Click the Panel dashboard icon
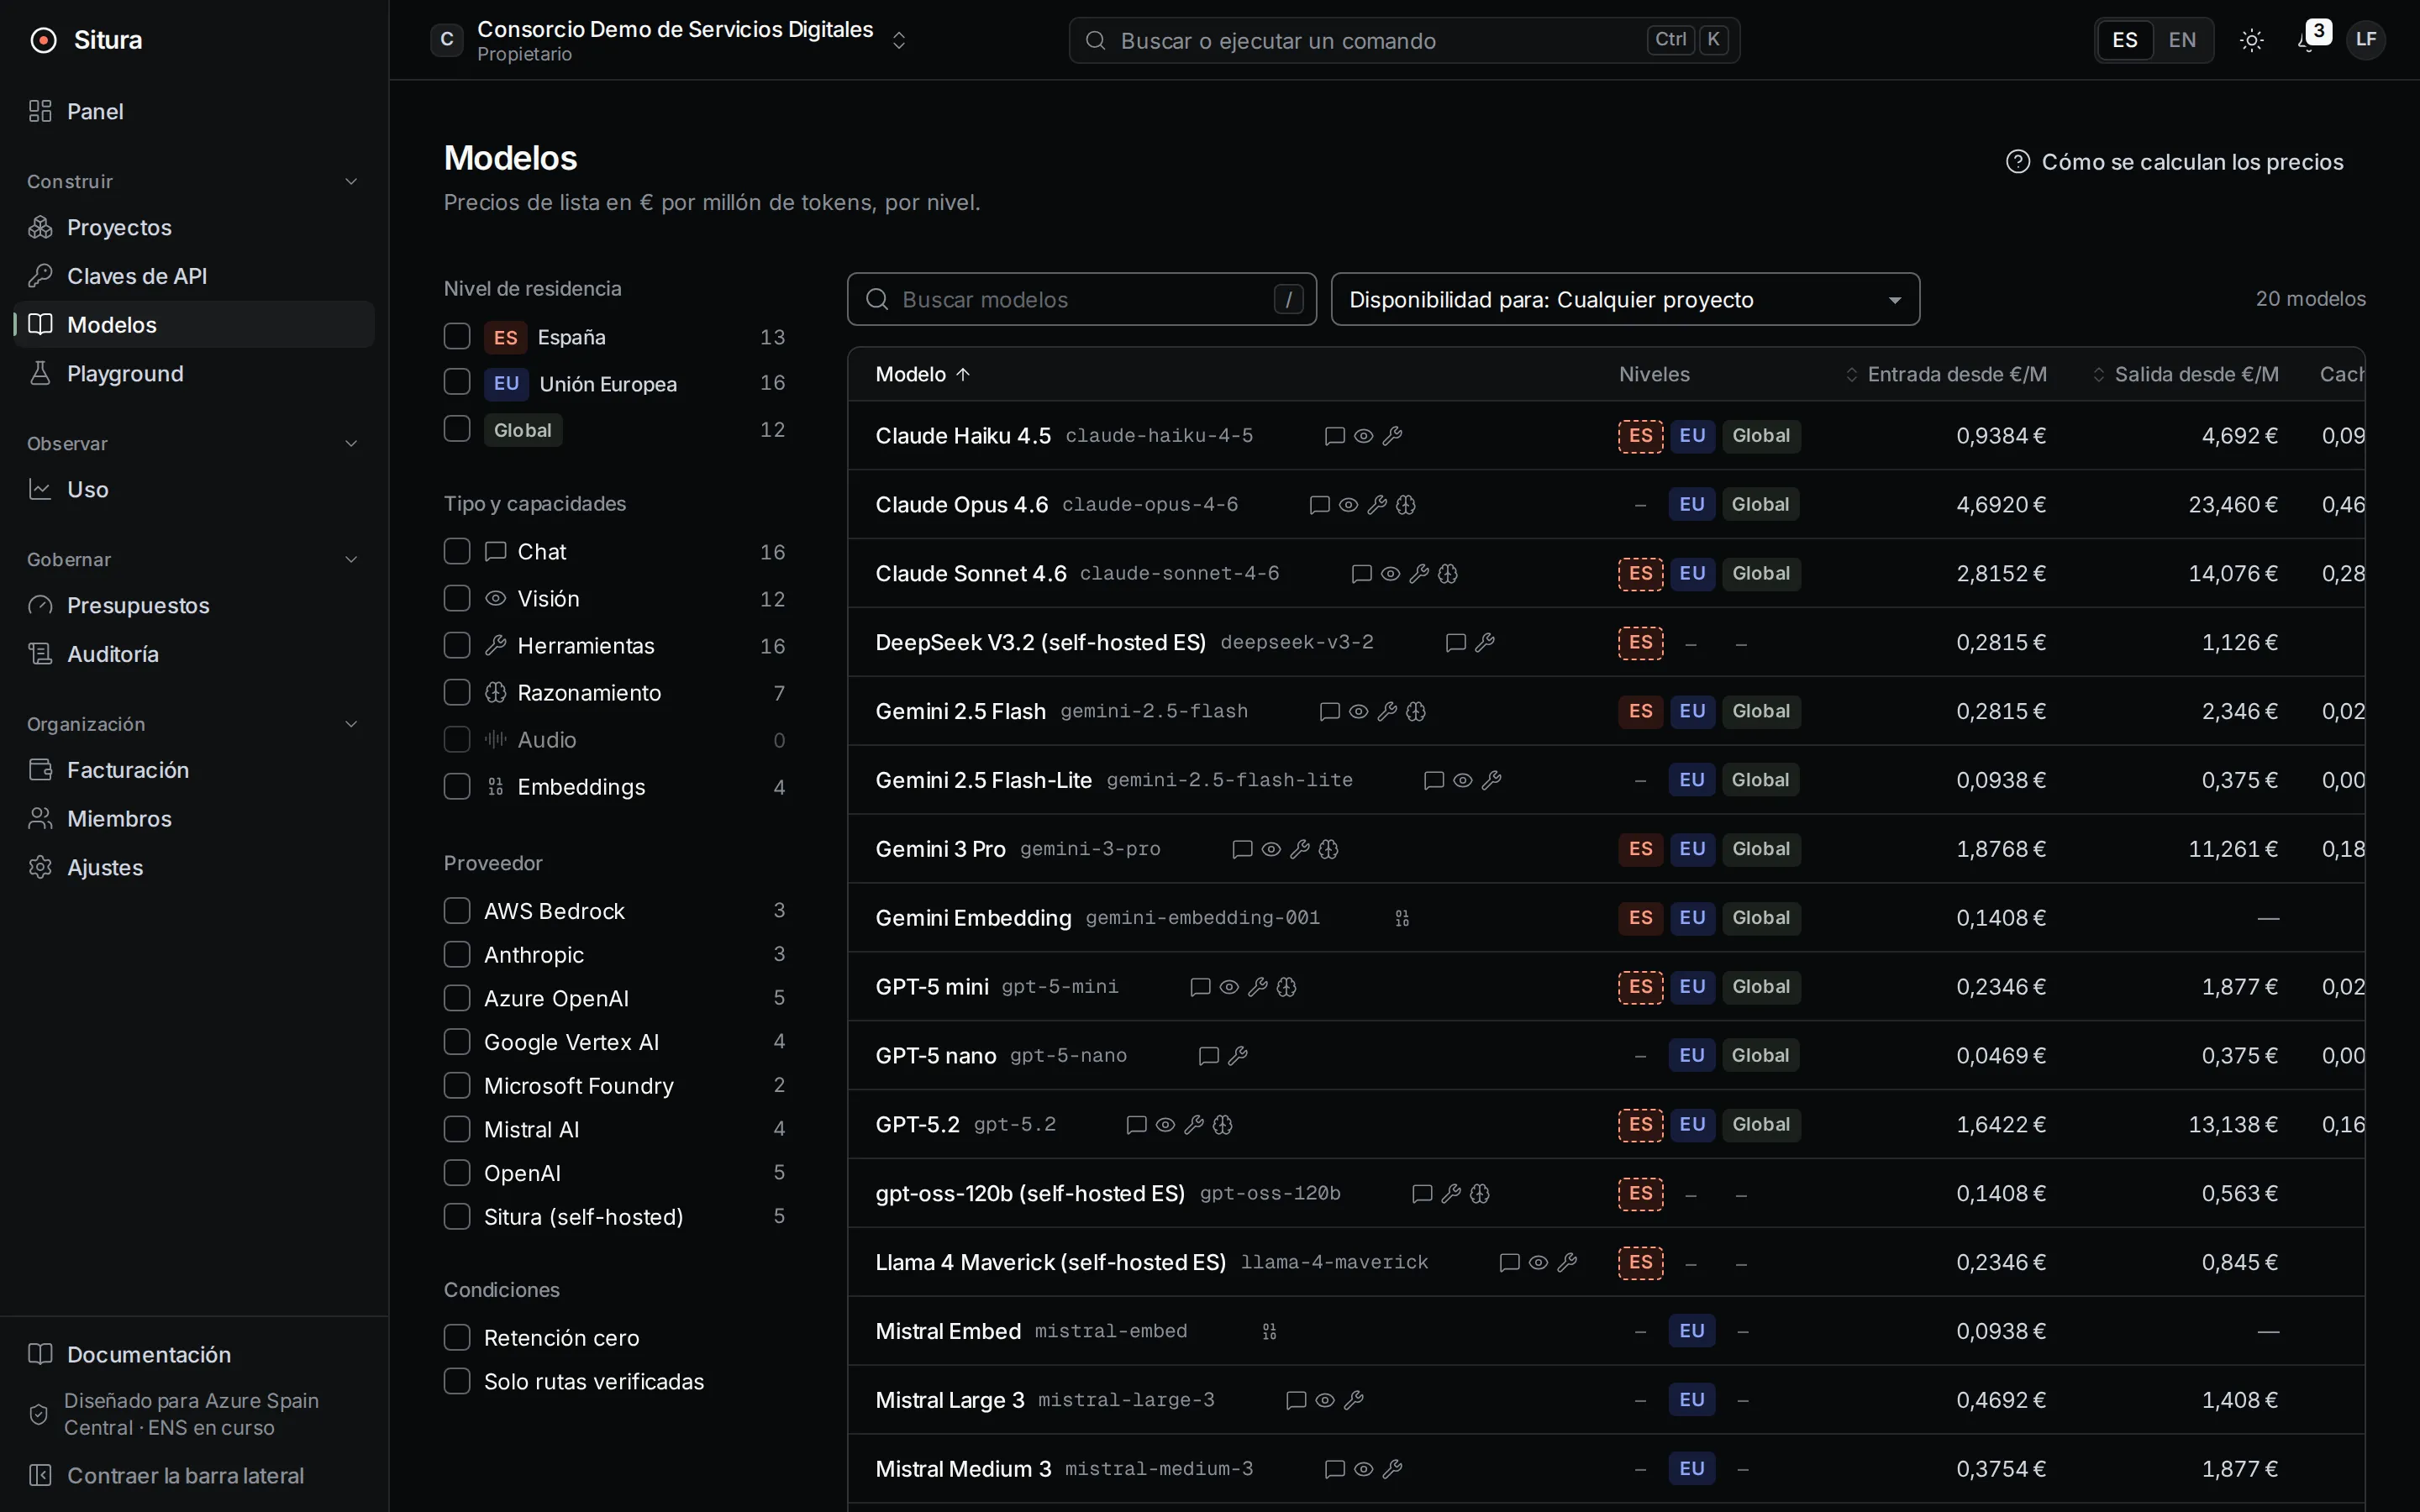 [40, 111]
